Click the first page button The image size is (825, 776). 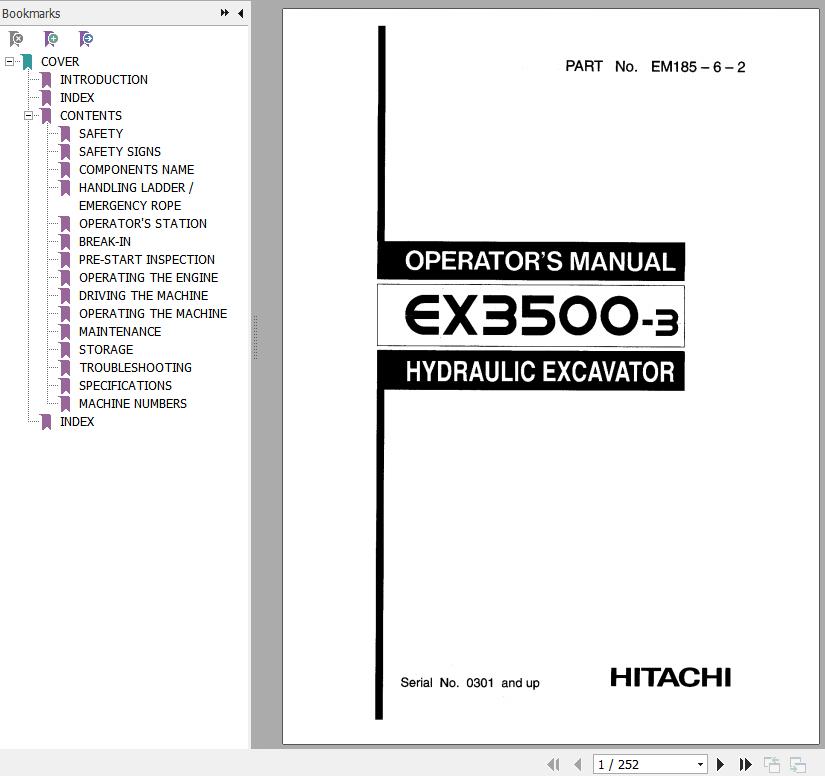[553, 765]
